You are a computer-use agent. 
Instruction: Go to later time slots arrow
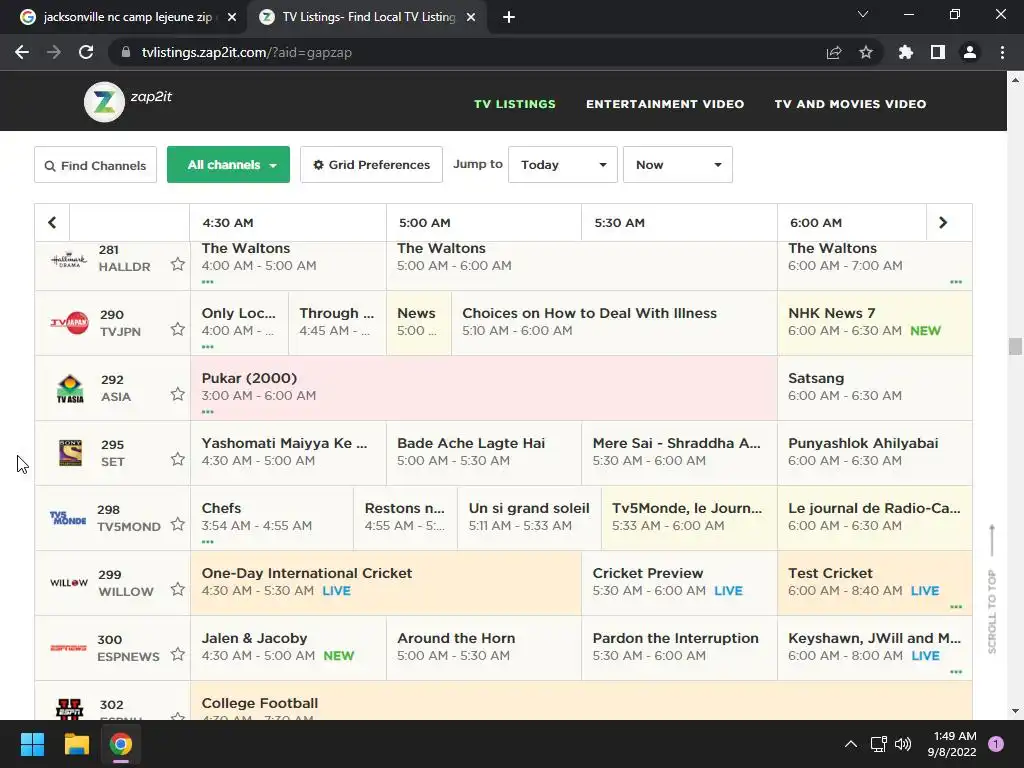click(943, 223)
